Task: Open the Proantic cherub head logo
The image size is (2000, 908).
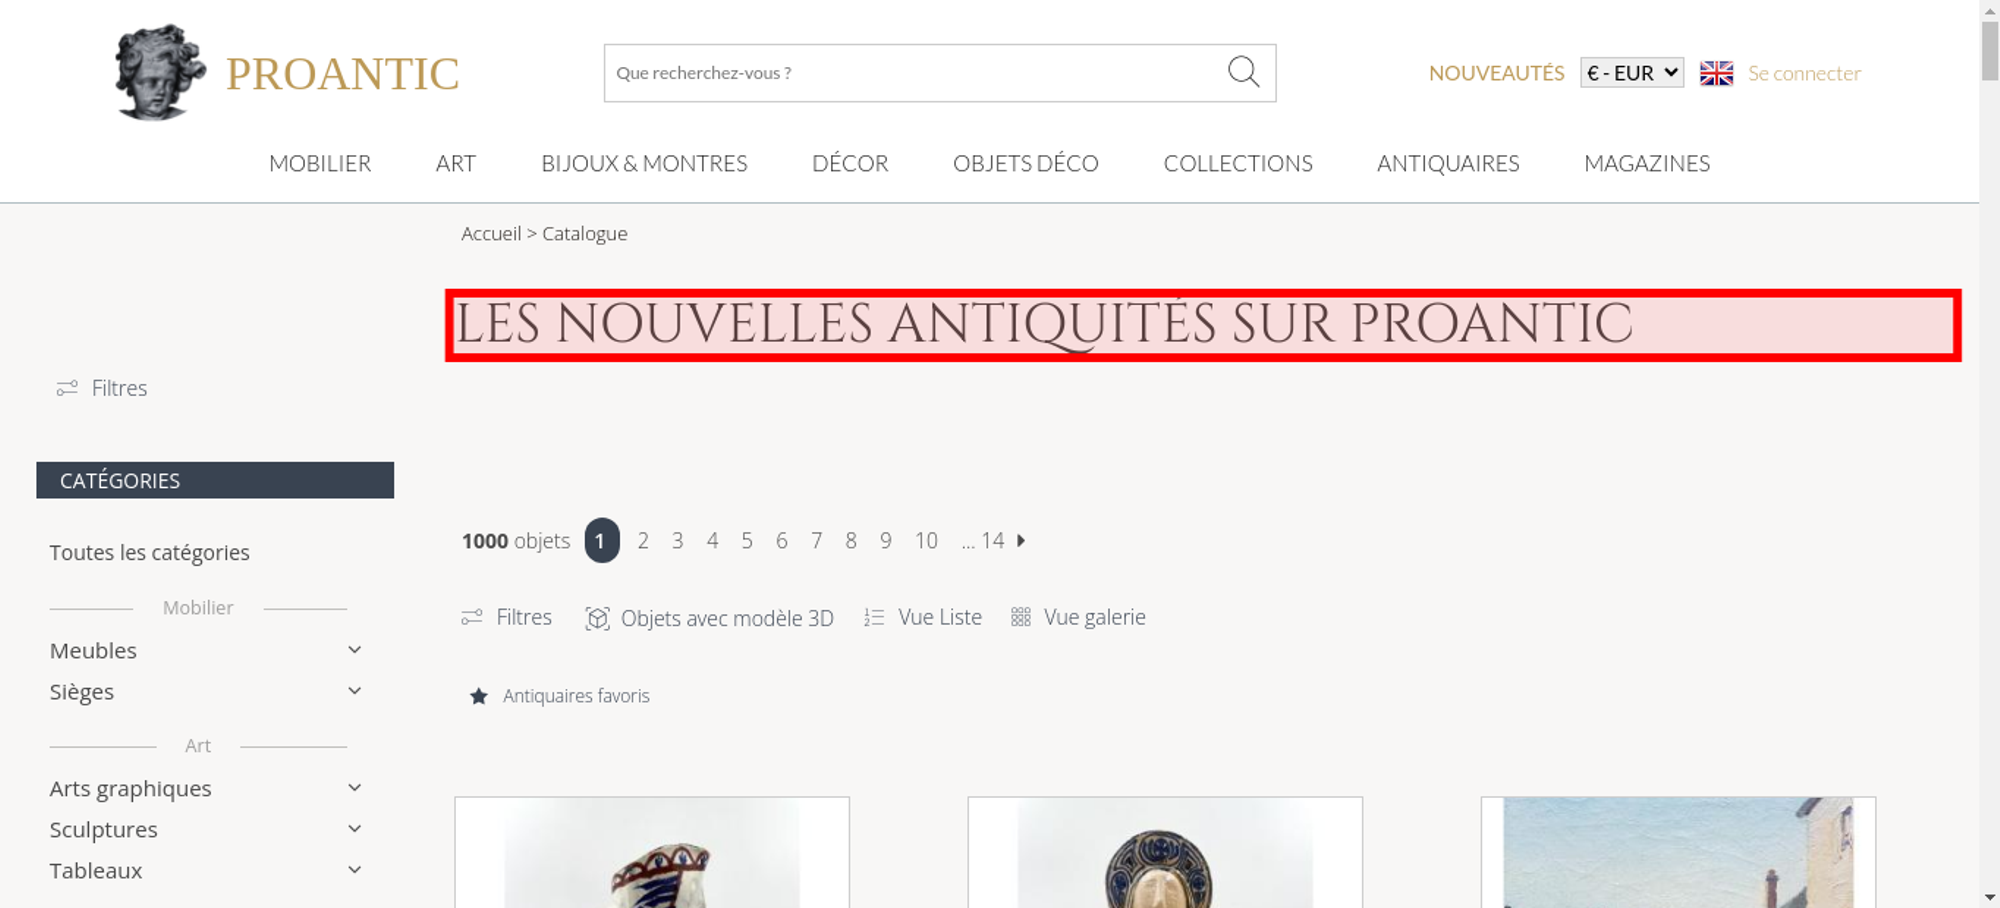Action: [159, 72]
